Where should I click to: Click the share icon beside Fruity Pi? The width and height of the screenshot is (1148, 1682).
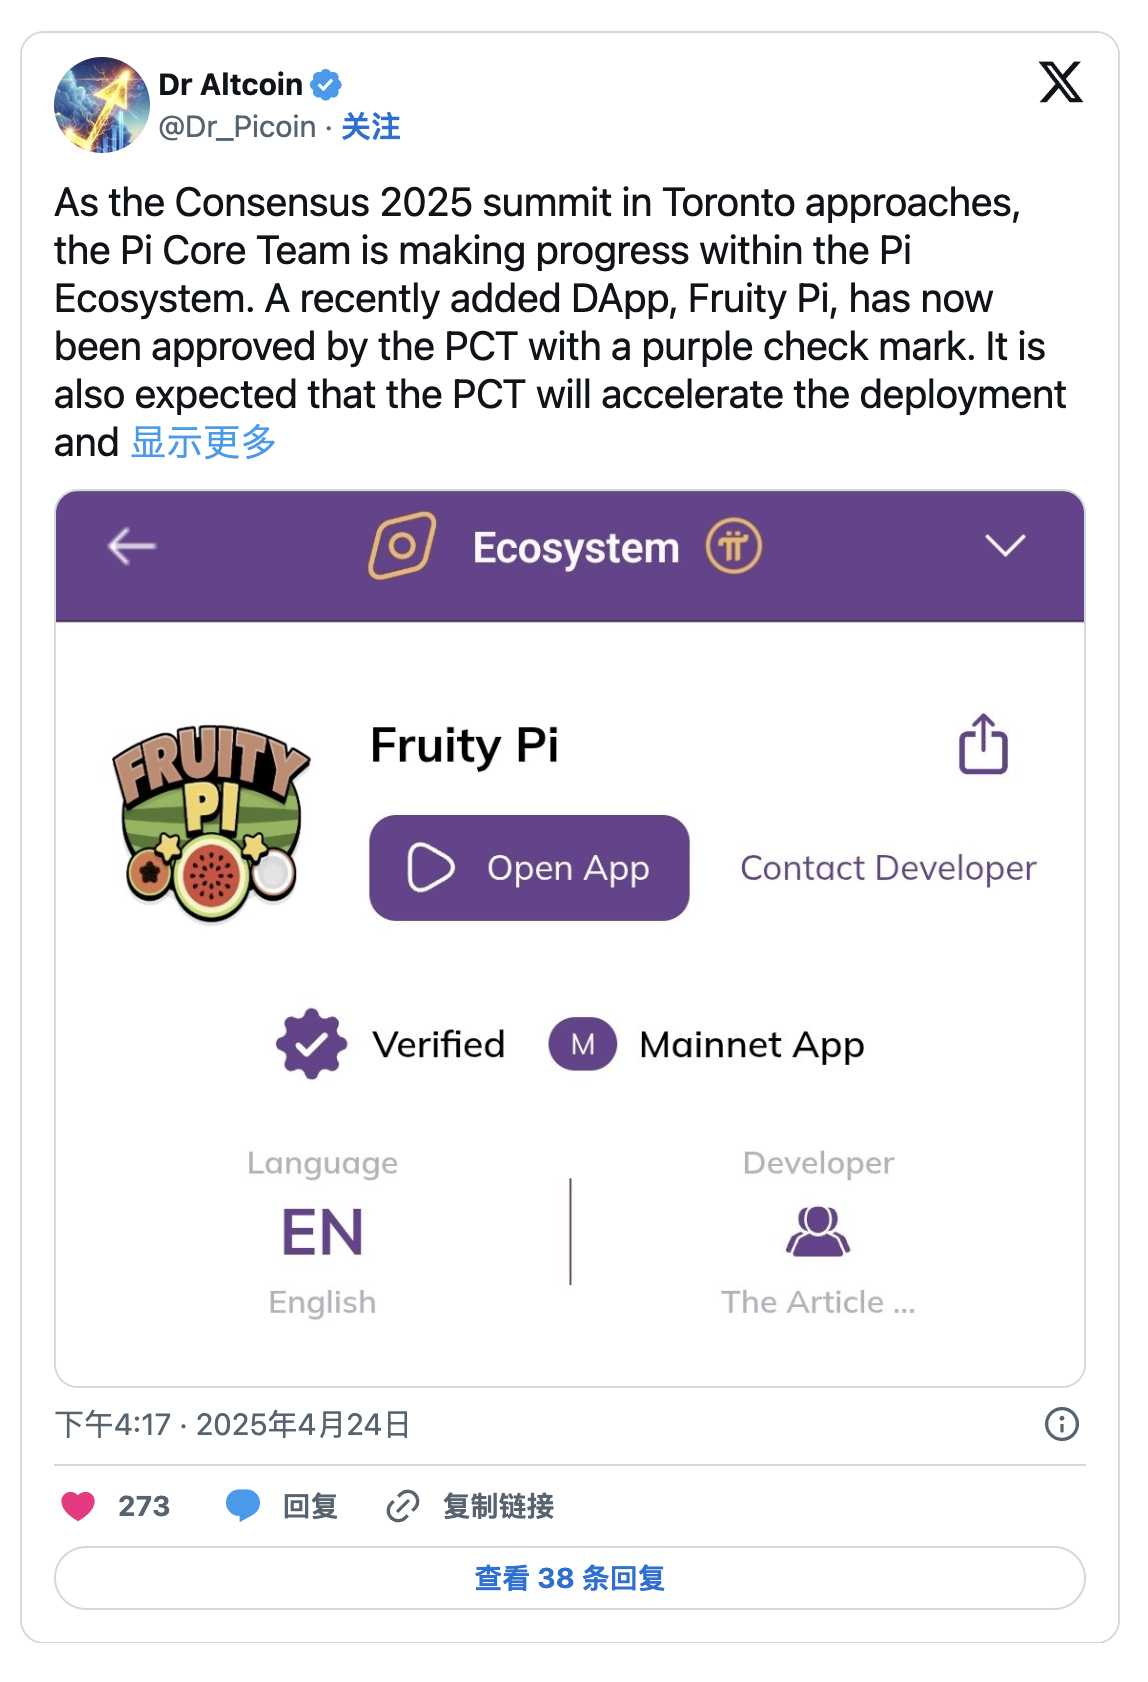[983, 744]
